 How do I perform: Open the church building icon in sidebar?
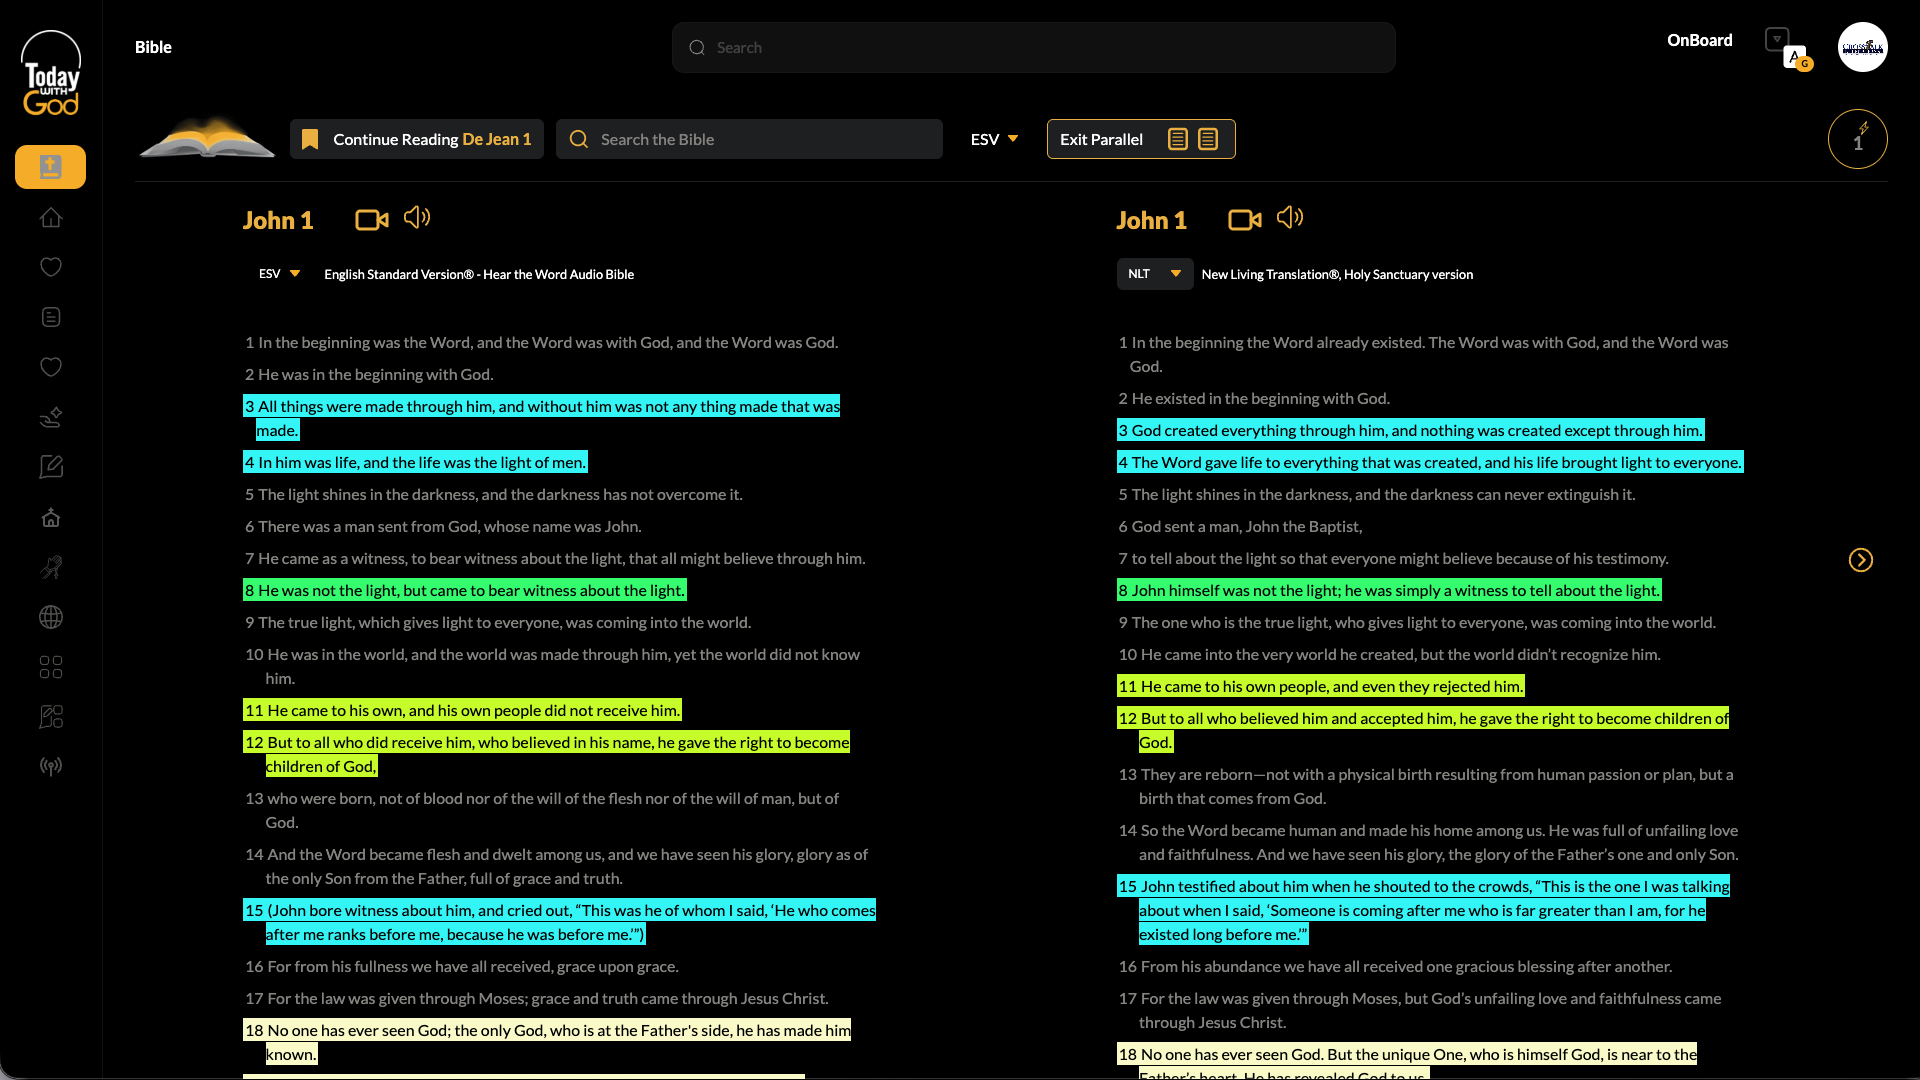(51, 517)
